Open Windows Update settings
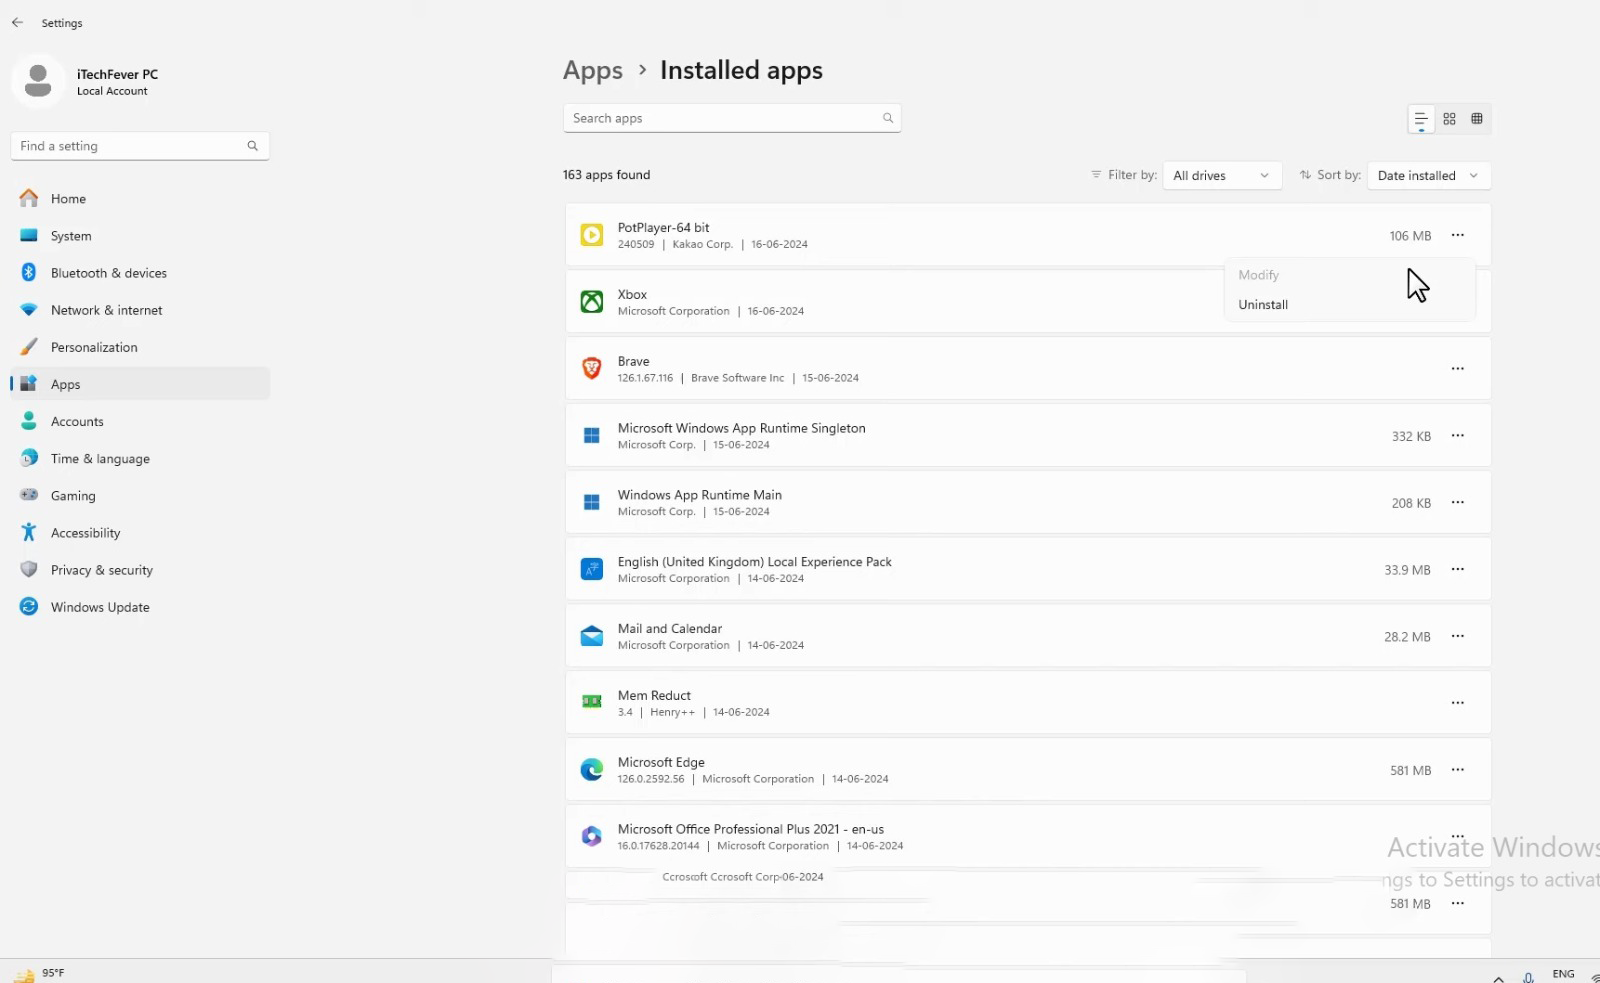Image resolution: width=1600 pixels, height=983 pixels. [x=140, y=607]
